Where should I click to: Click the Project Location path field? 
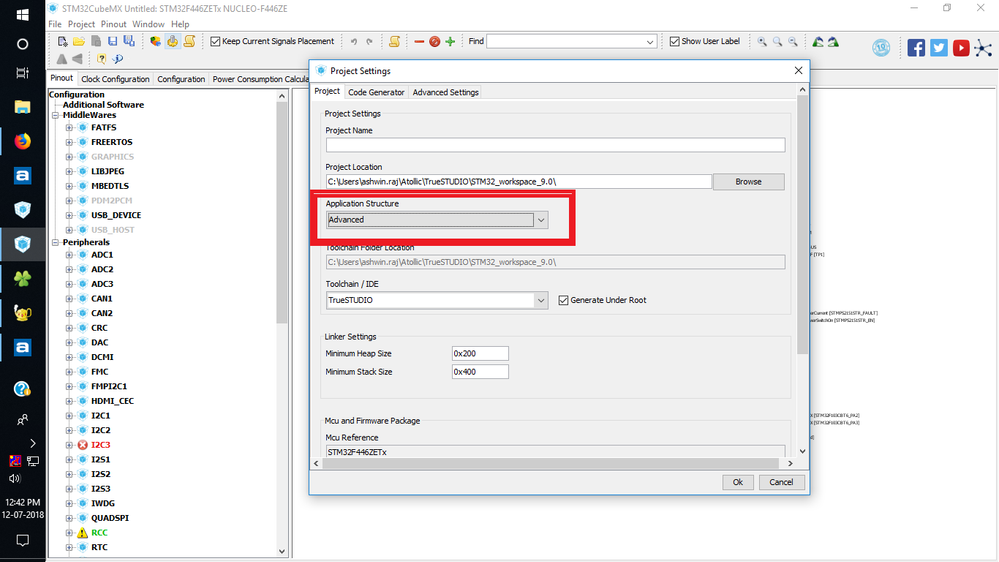519,182
